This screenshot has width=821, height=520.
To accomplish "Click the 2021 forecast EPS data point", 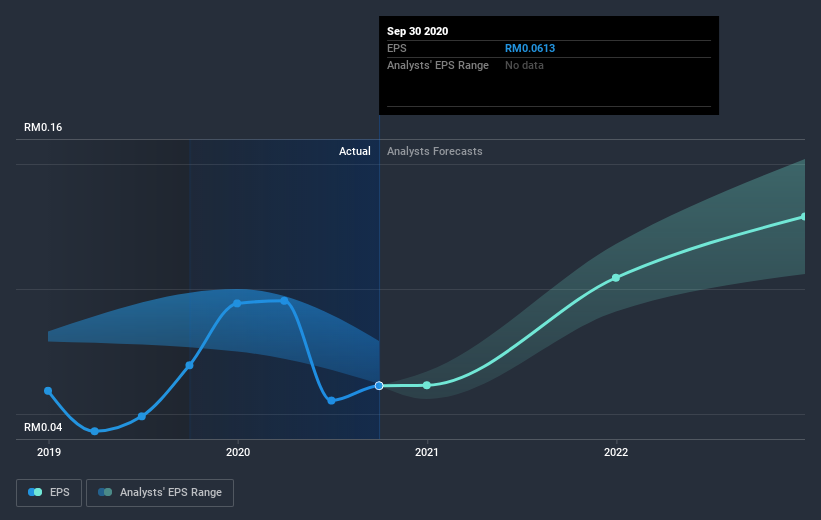I will click(427, 385).
